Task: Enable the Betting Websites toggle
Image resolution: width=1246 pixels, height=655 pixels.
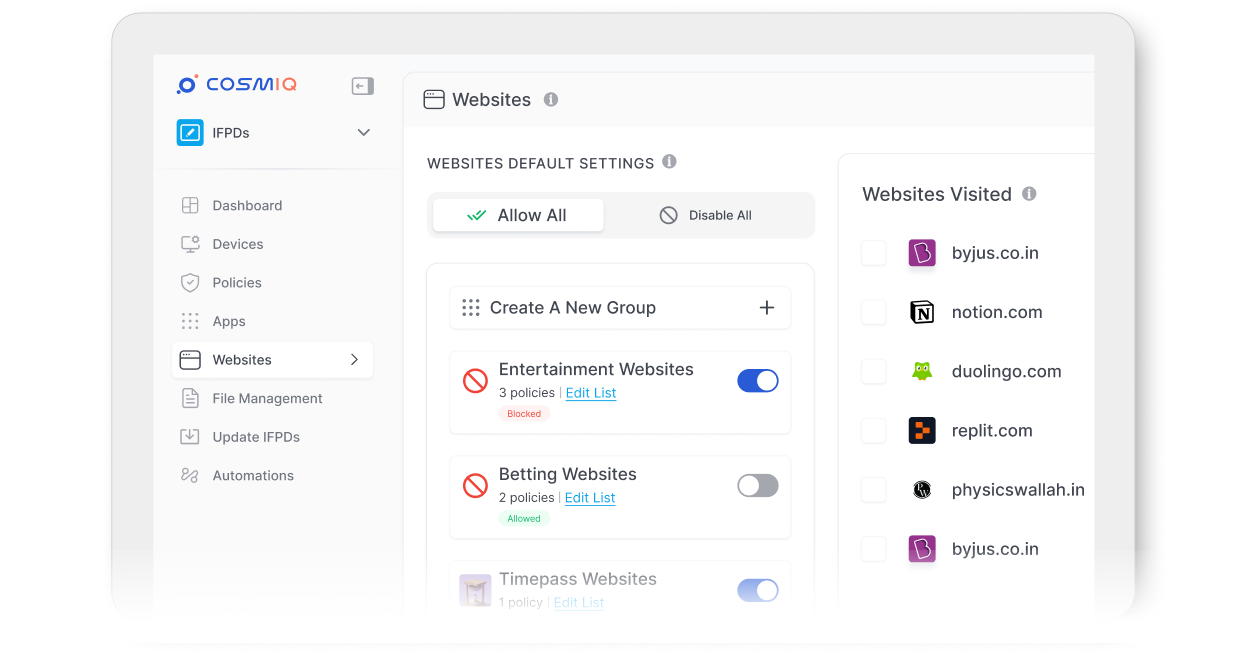Action: [757, 486]
